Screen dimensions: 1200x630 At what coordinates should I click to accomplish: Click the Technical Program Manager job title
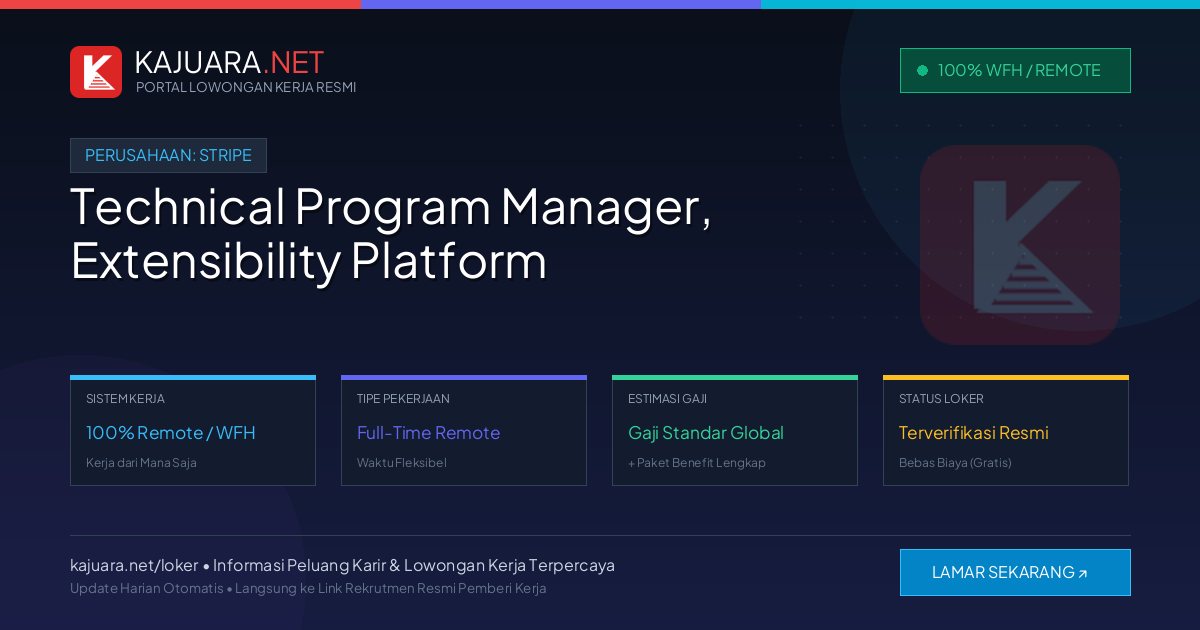pyautogui.click(x=391, y=234)
